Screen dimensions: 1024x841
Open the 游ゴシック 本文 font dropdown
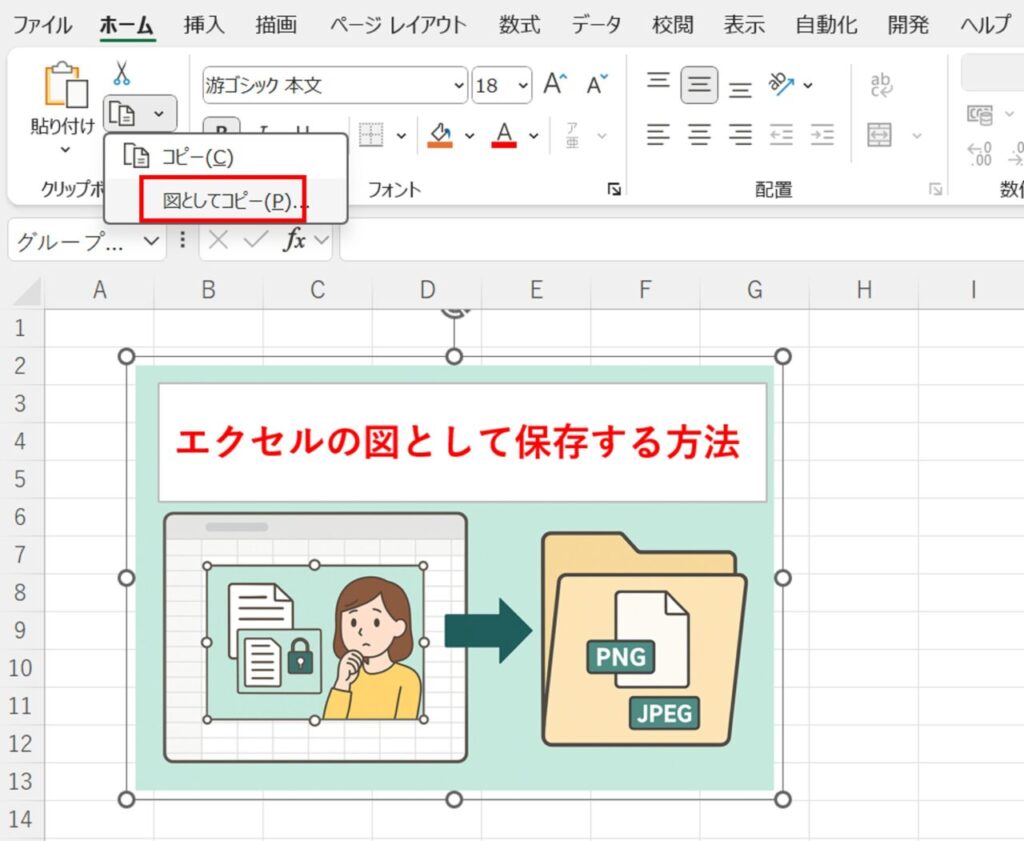pos(460,85)
